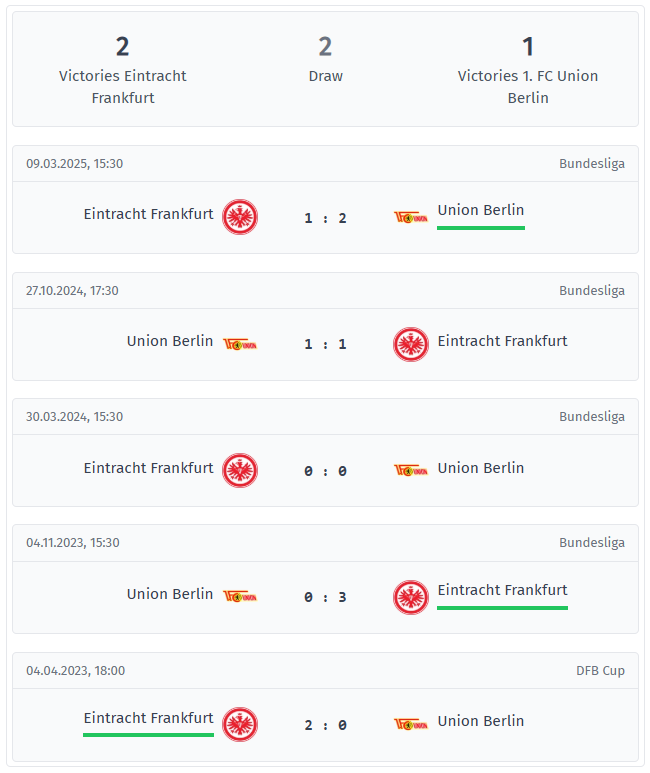Open the 2 : 0 DFB Cup match score

pos(325,725)
